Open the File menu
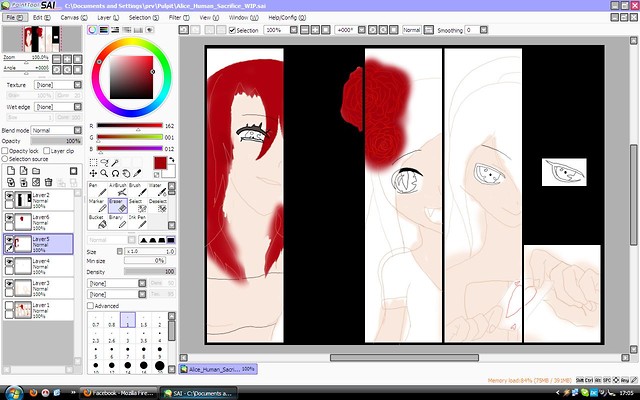This screenshot has width=640, height=400. 15,18
